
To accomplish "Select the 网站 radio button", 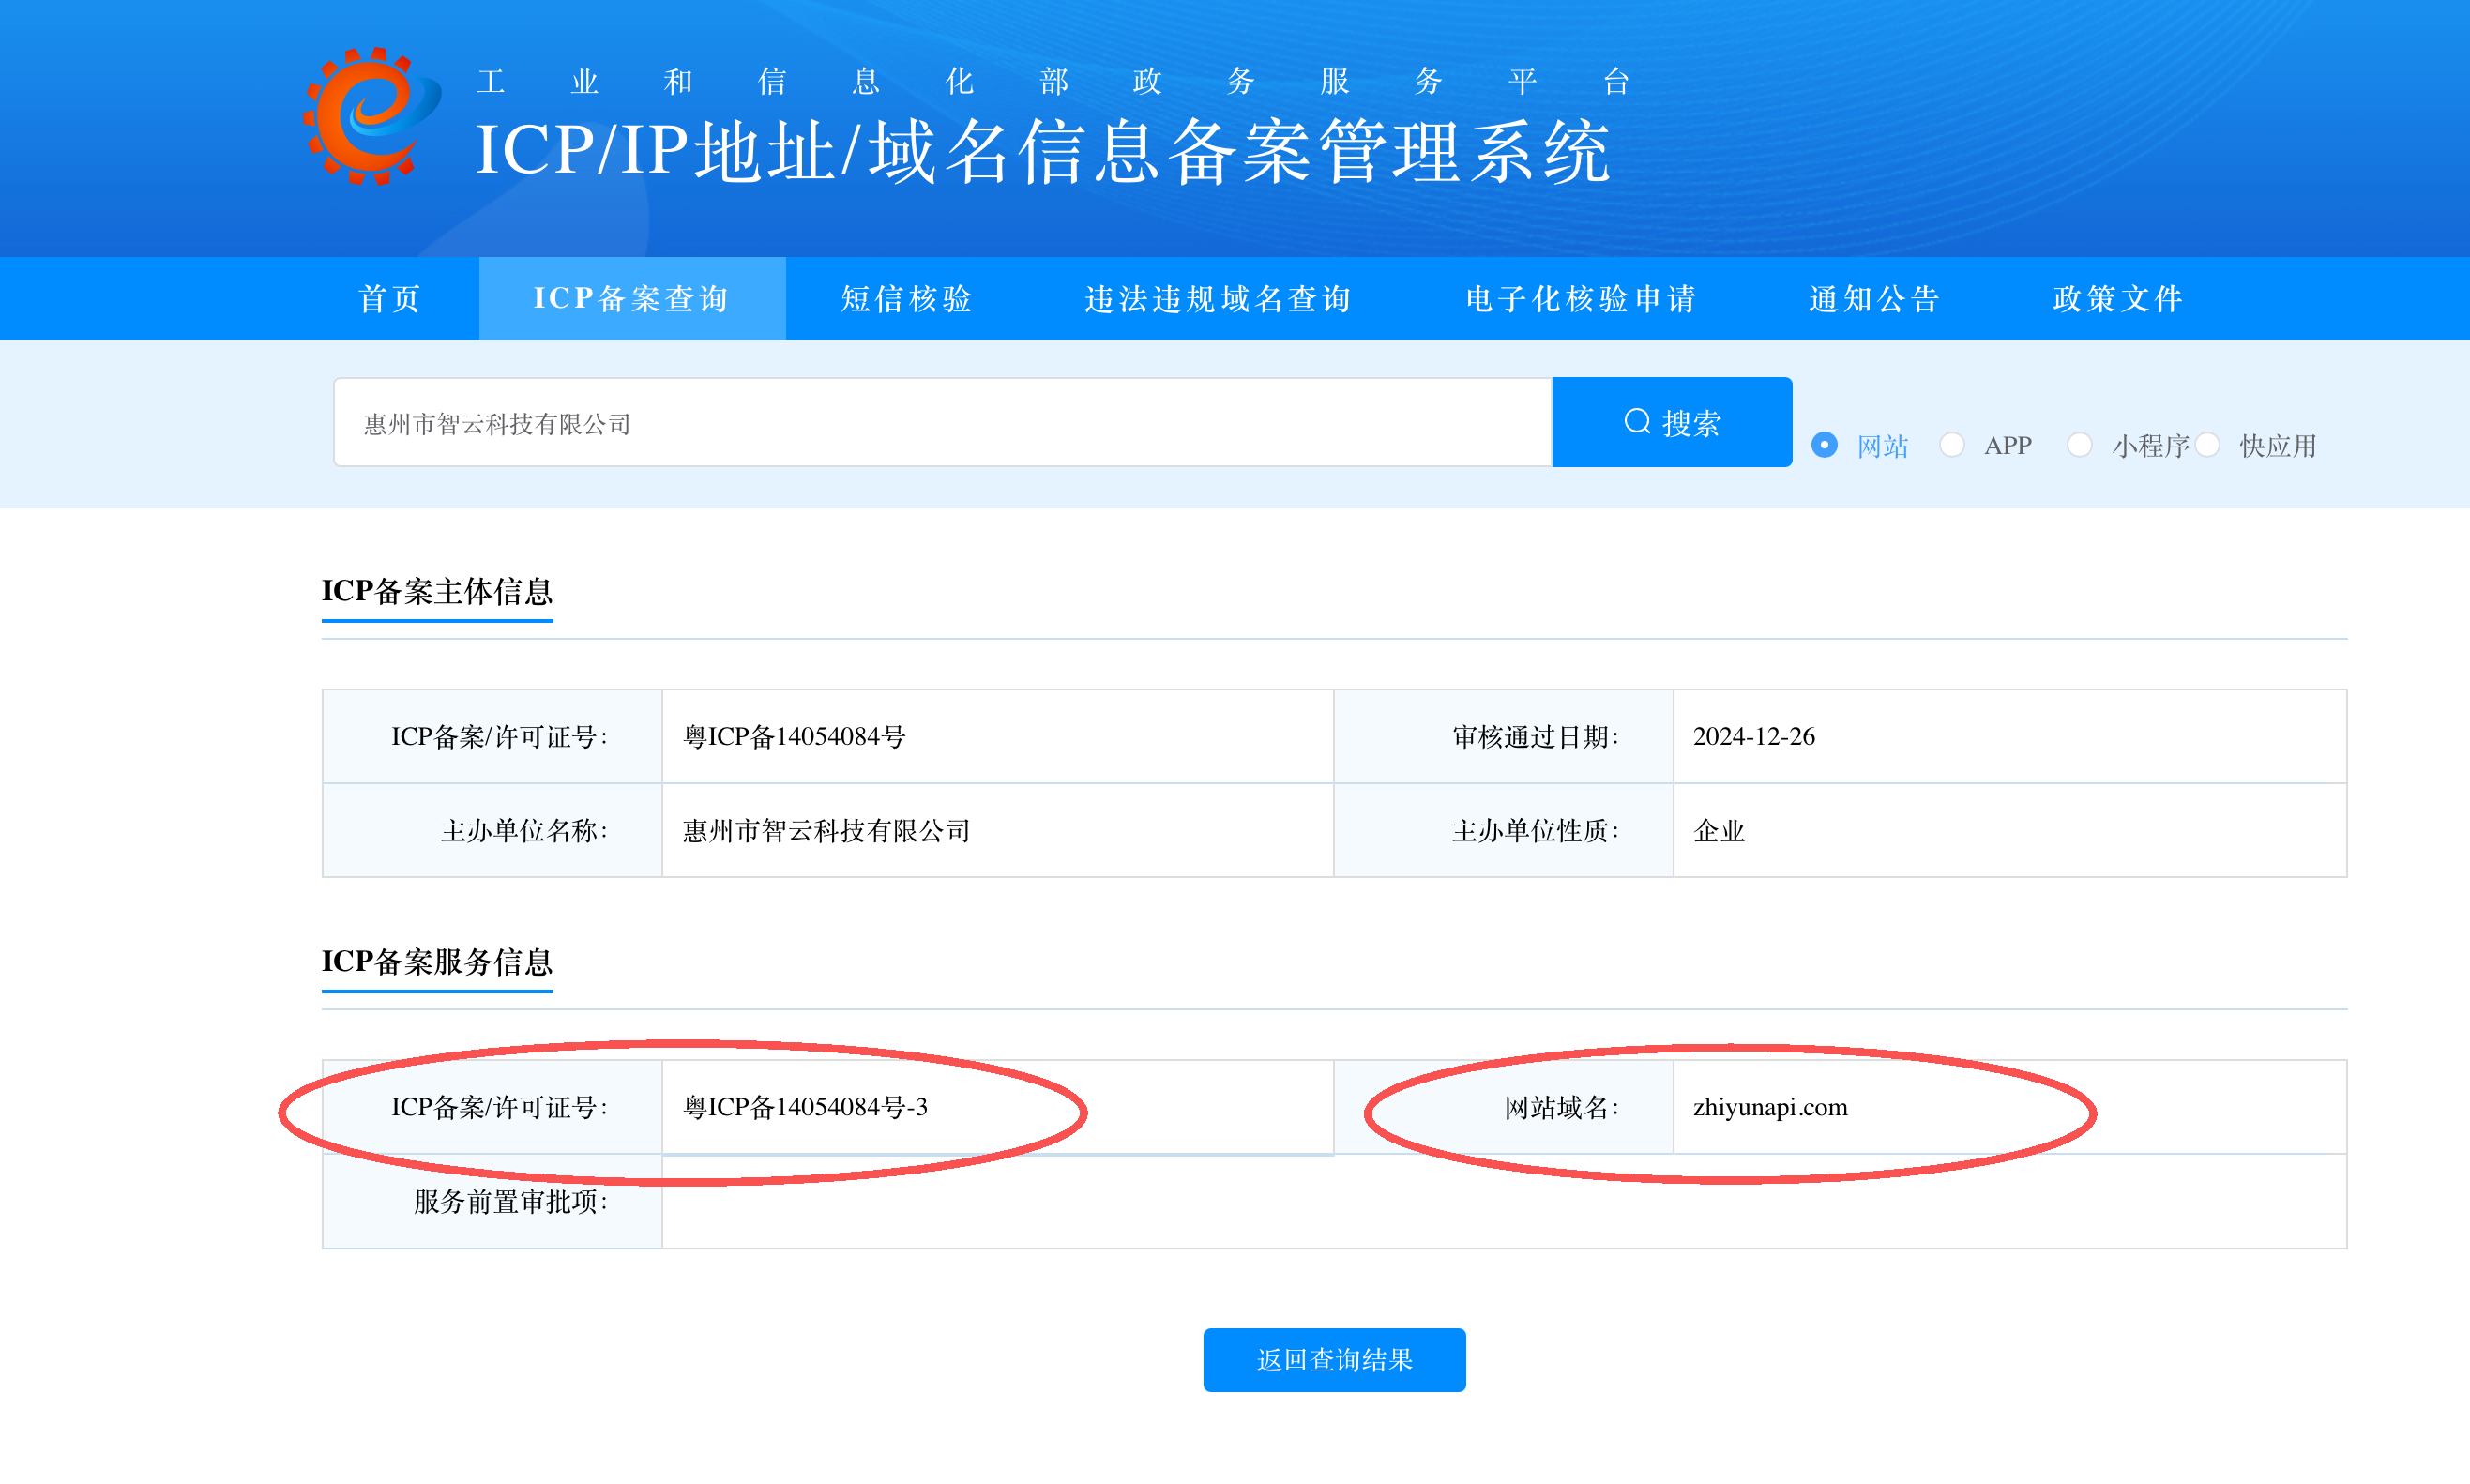I will [x=1824, y=445].
